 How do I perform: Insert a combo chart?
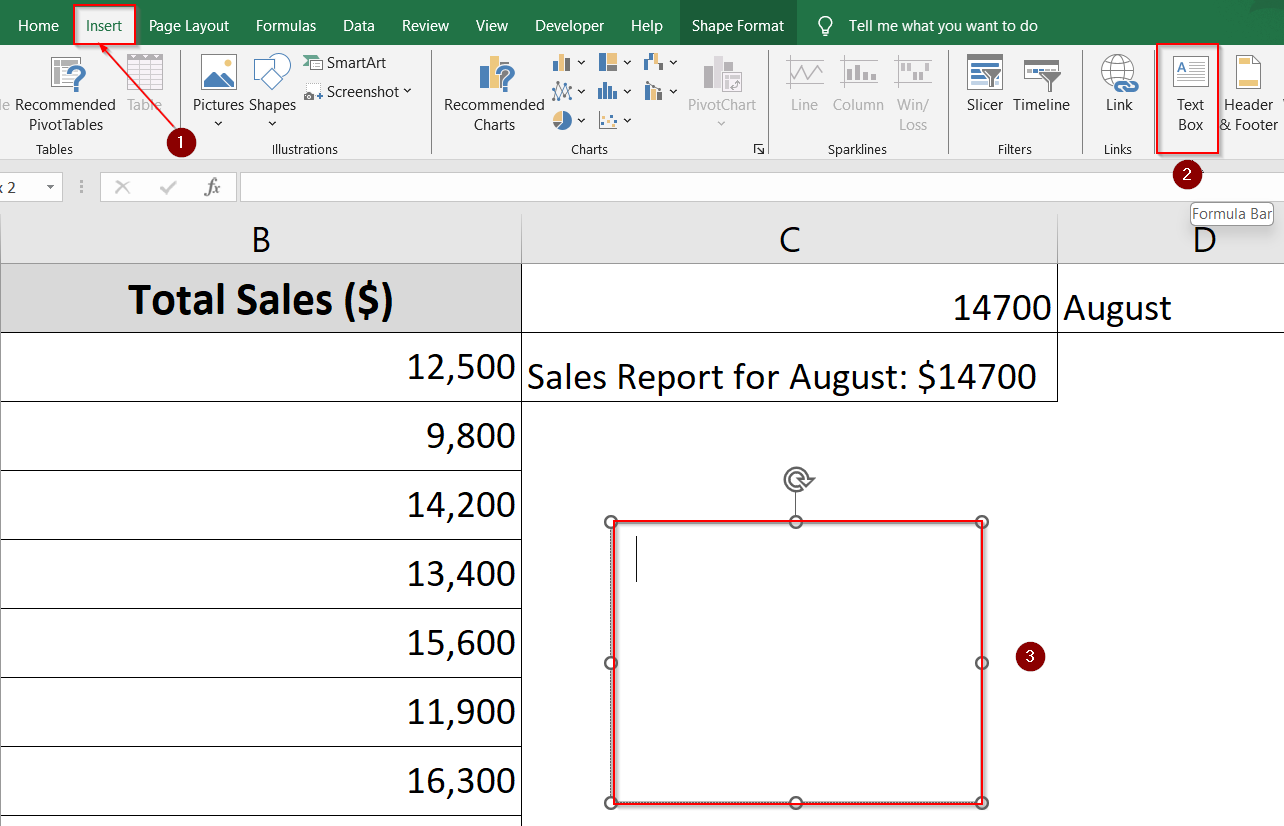[x=654, y=91]
